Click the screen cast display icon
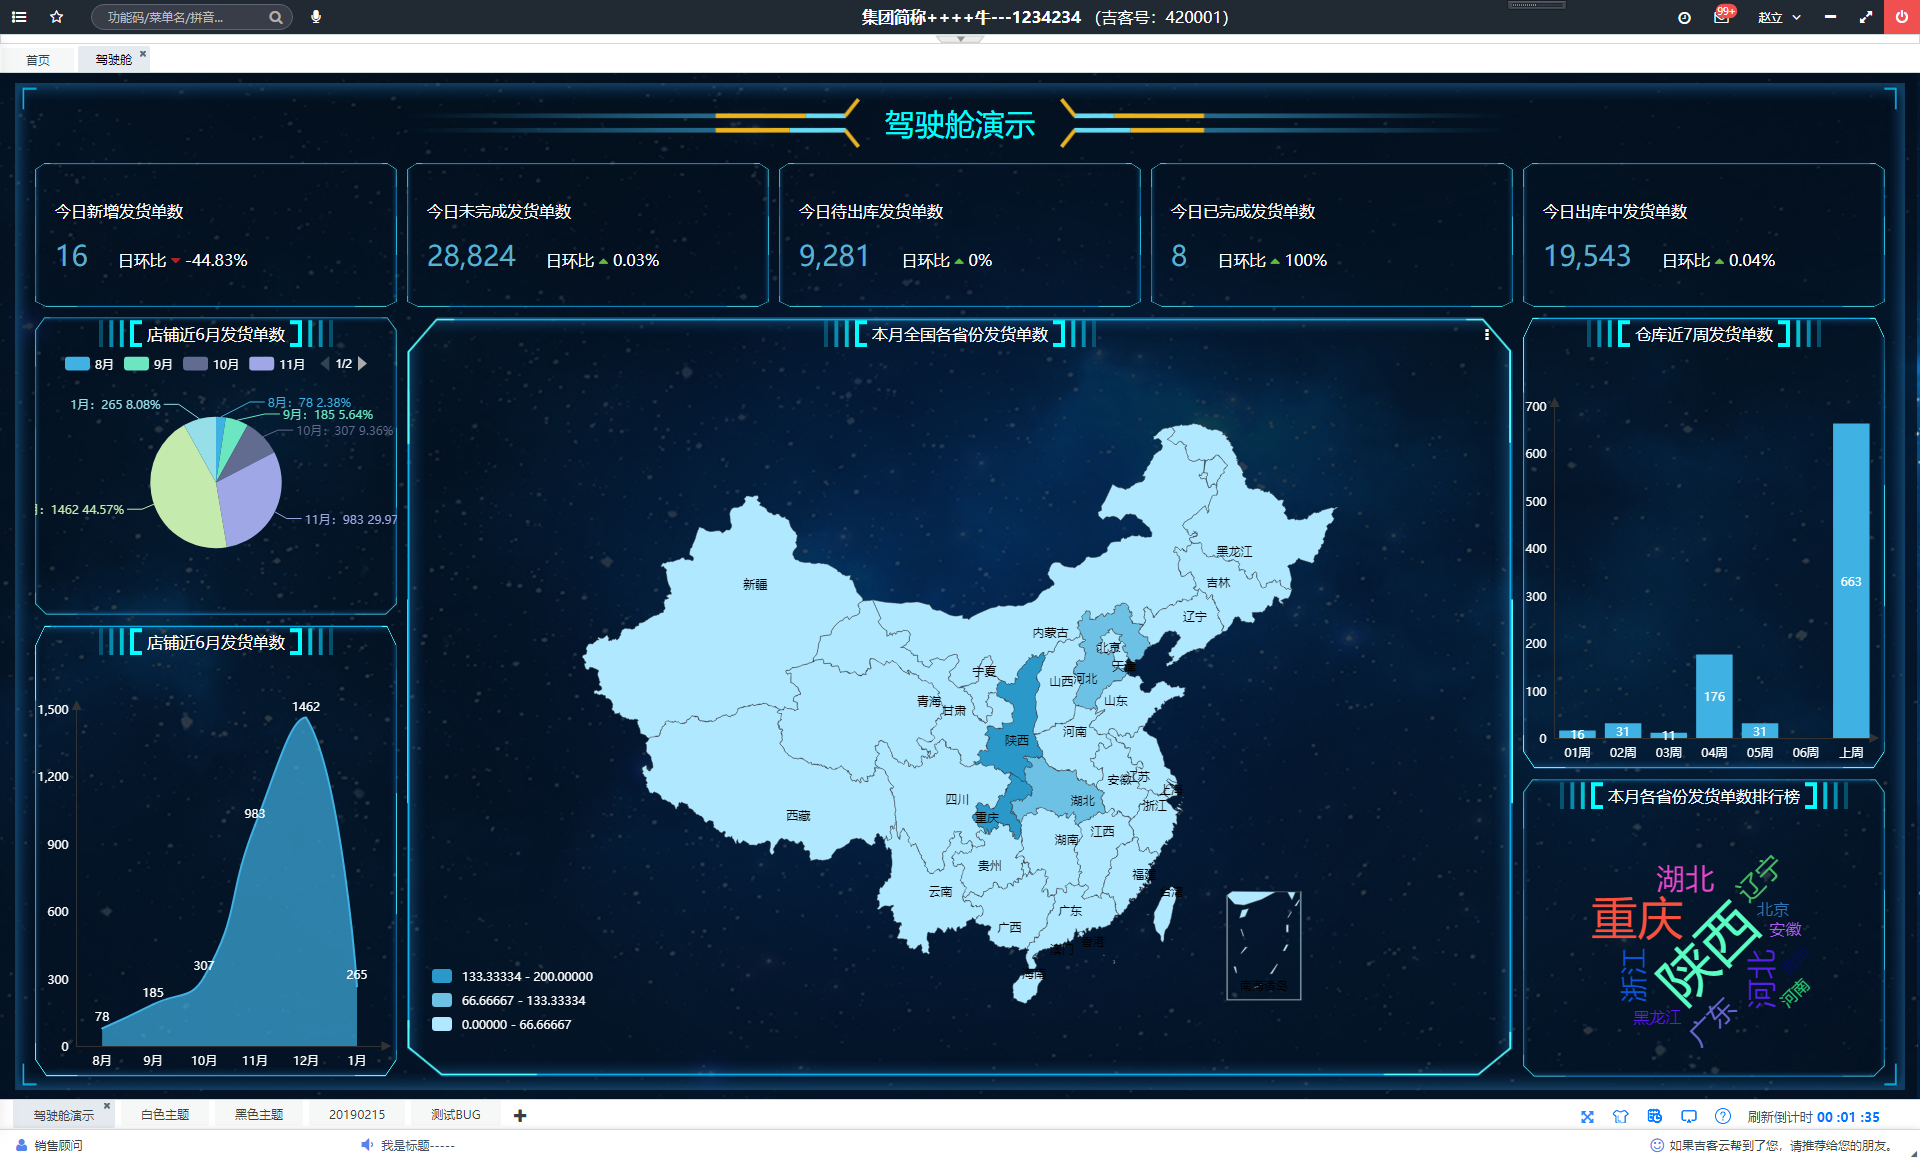 click(x=1689, y=1117)
